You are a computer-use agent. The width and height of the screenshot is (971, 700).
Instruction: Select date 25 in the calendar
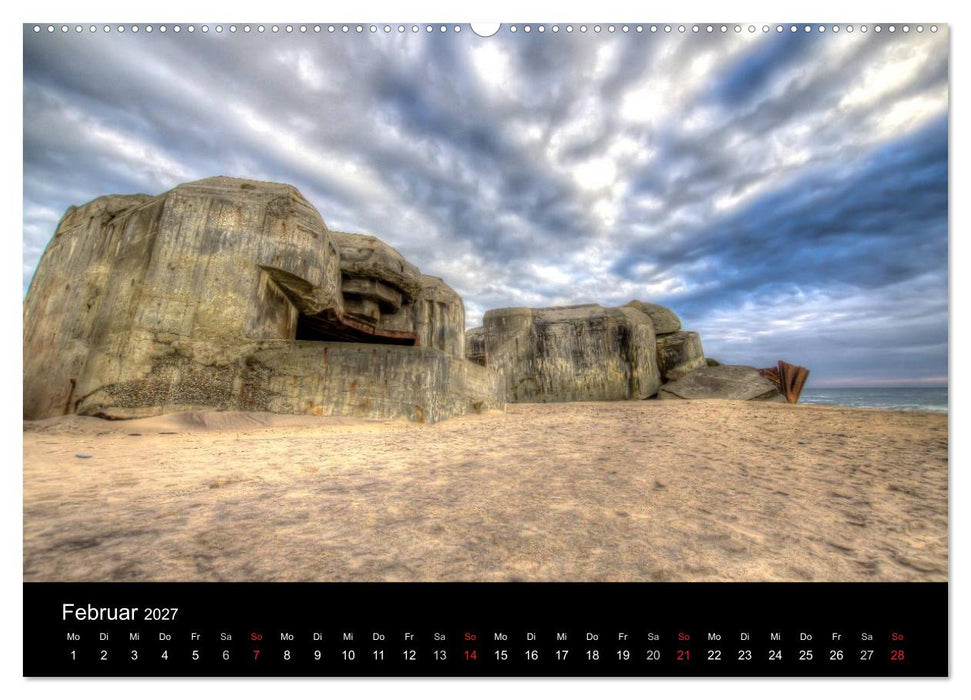tap(806, 655)
